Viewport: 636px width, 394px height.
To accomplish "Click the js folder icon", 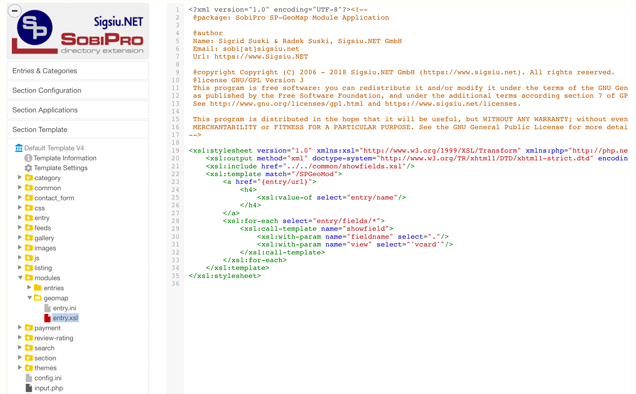I will (29, 257).
